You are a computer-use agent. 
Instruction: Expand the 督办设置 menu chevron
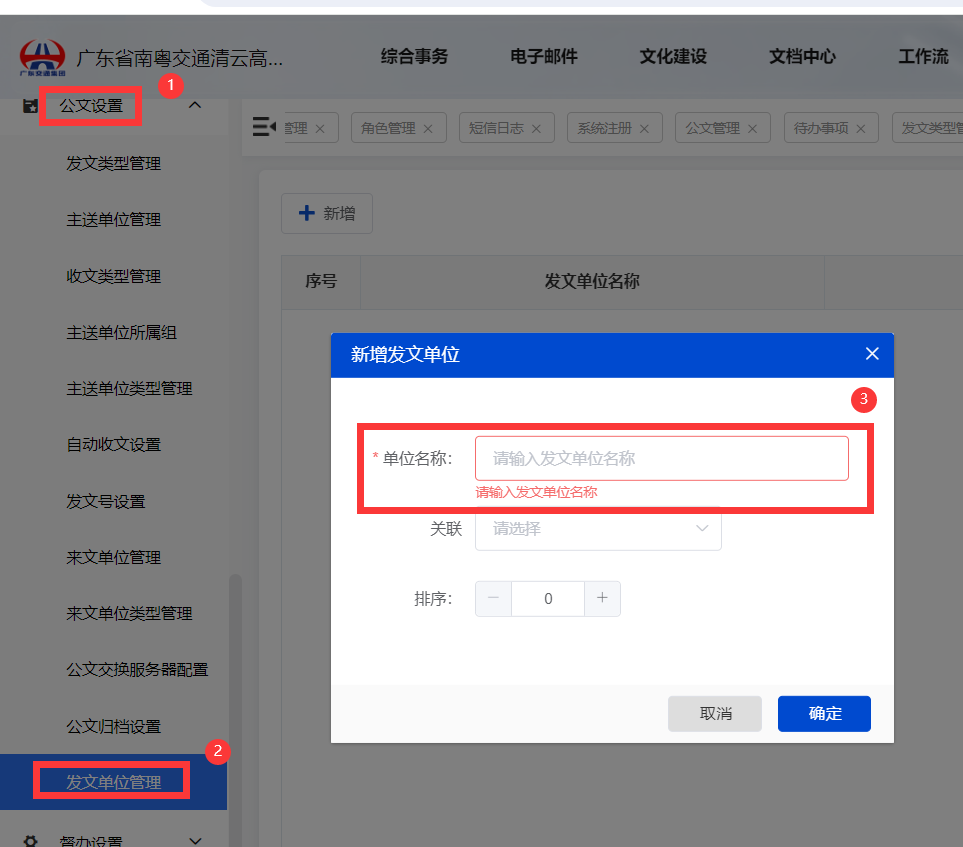pos(195,840)
